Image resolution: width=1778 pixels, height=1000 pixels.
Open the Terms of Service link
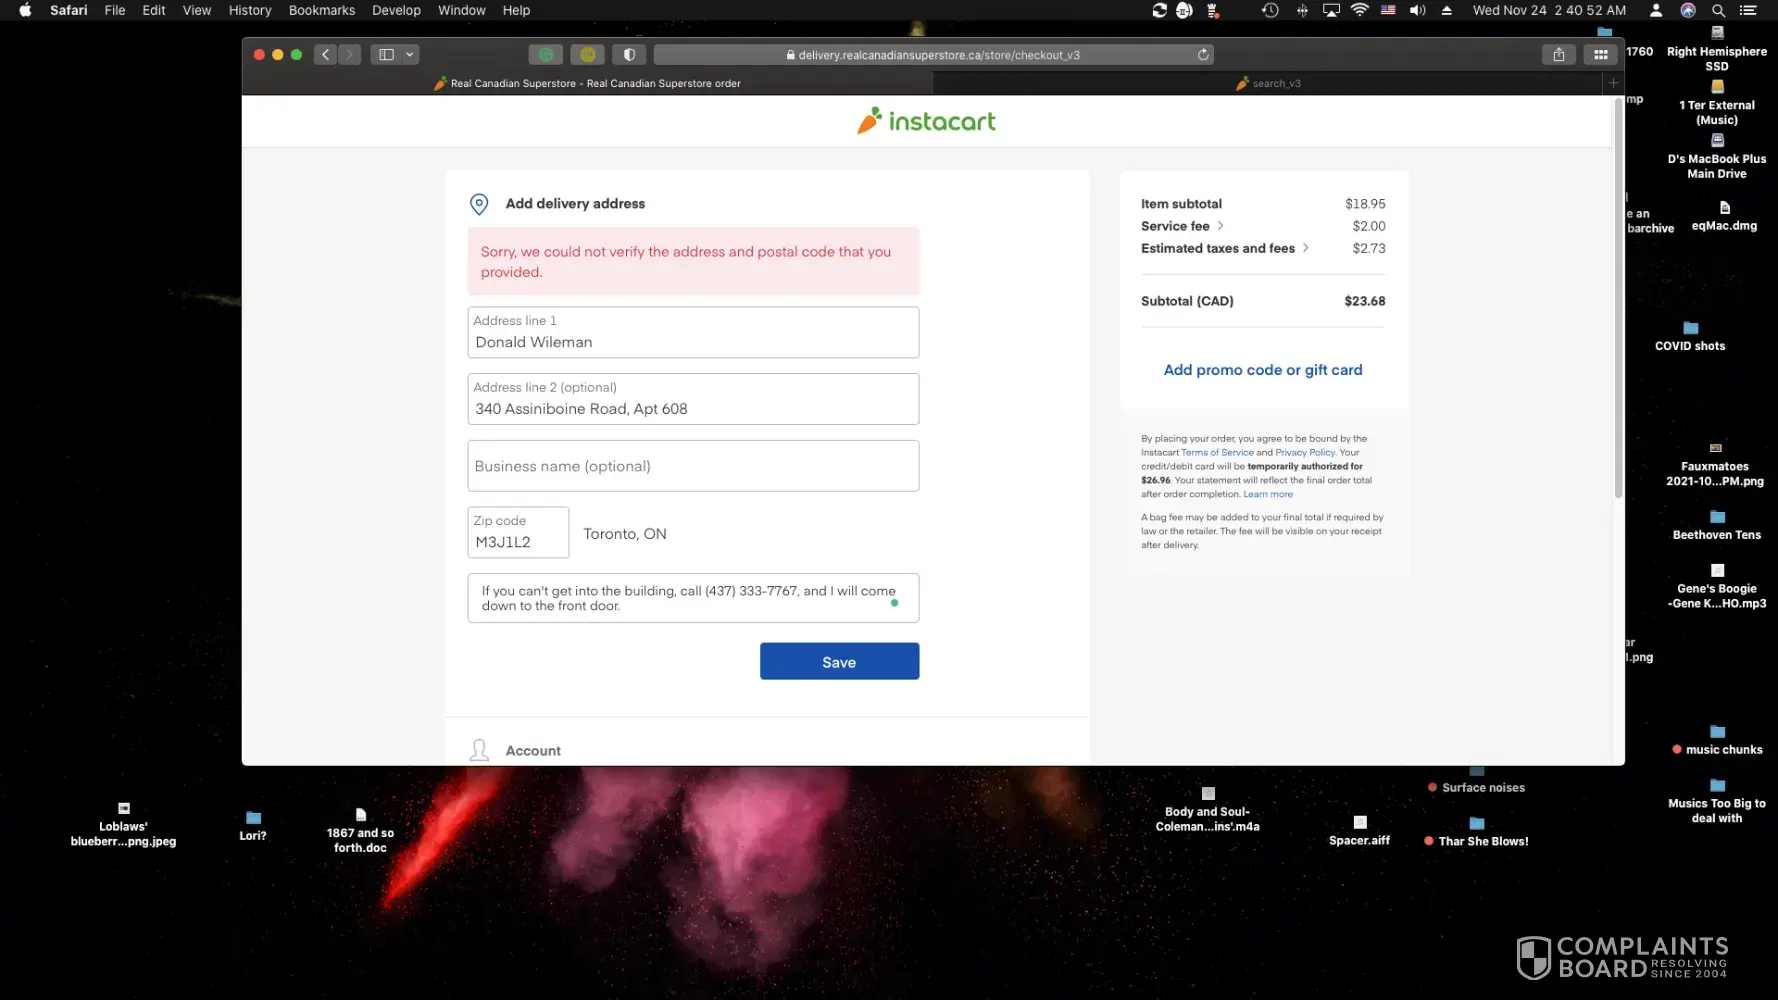(x=1217, y=453)
